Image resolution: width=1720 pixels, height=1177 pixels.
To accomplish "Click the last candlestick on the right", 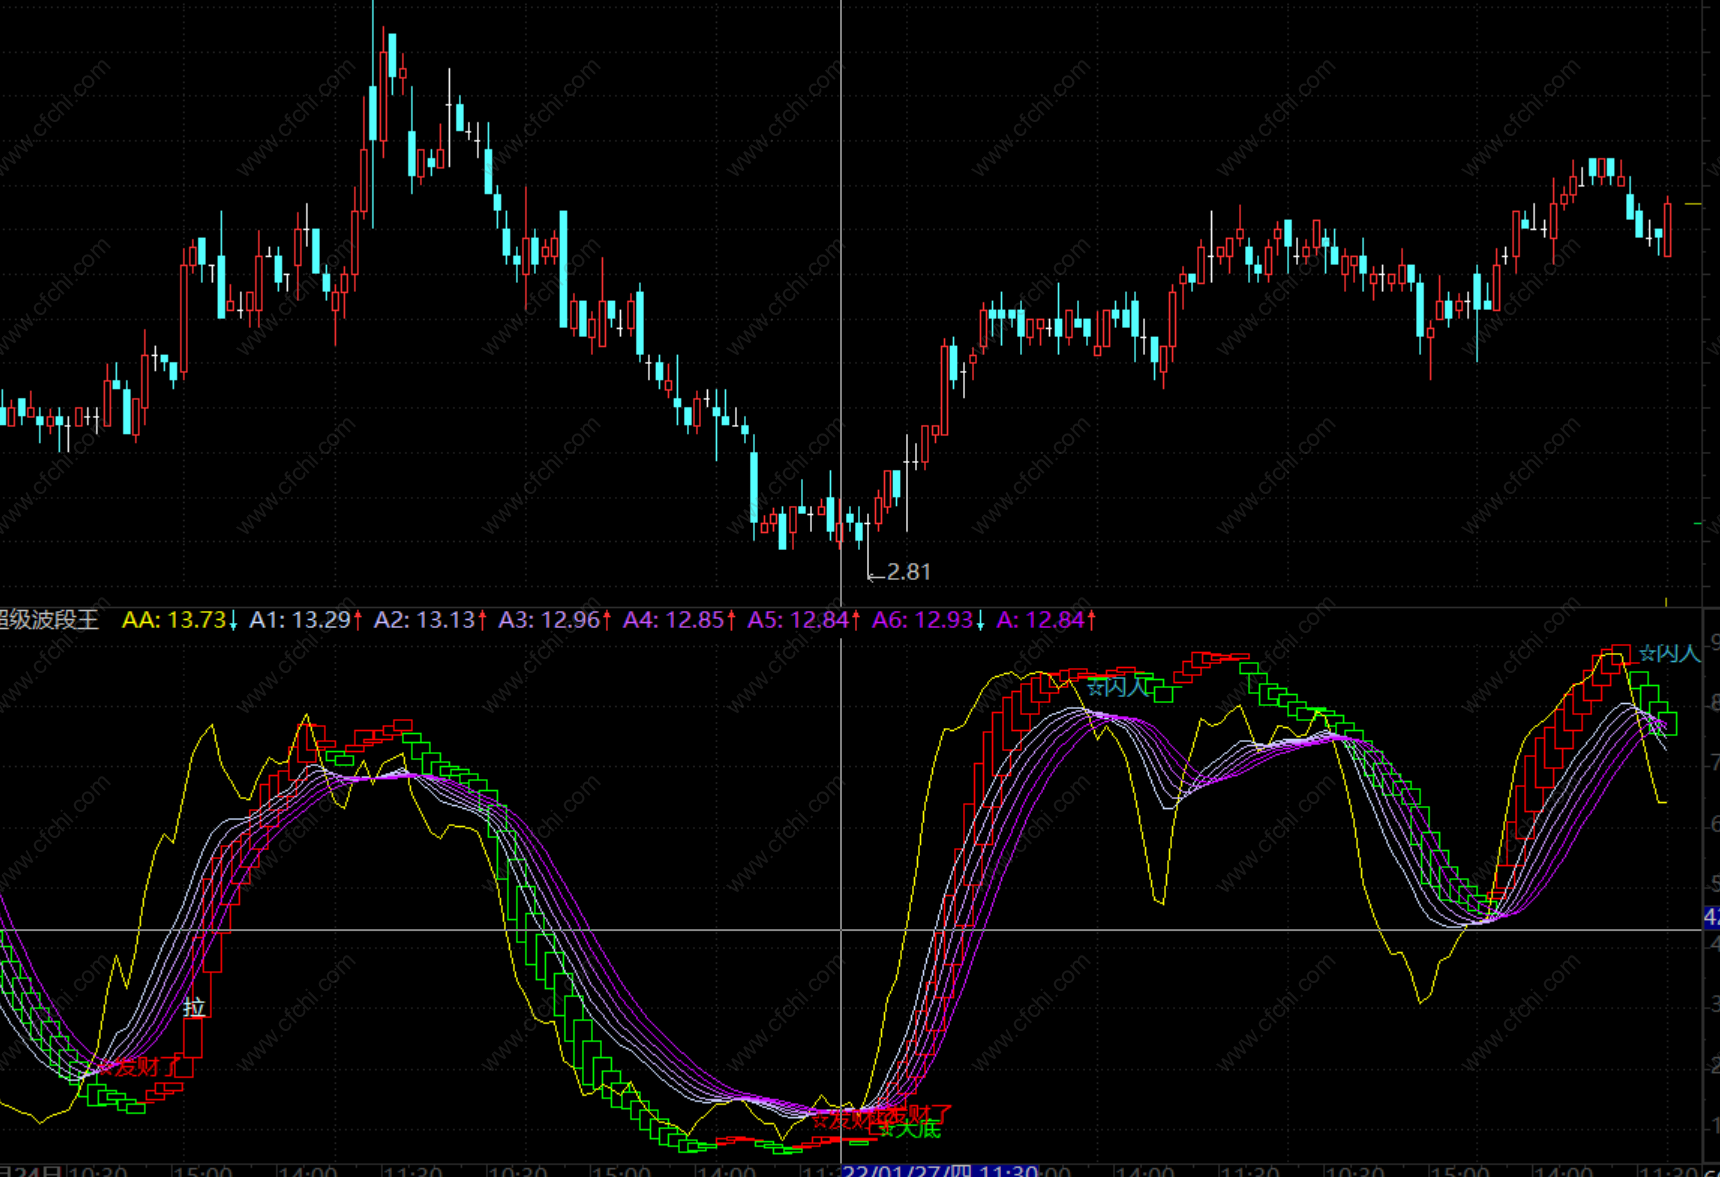I will click(1667, 228).
